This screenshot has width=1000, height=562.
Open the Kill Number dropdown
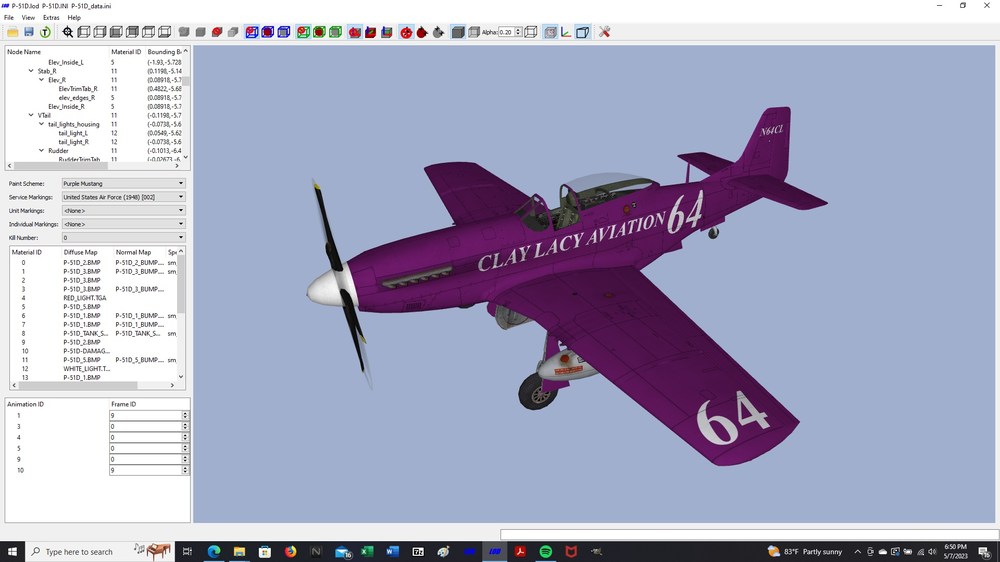(x=123, y=237)
